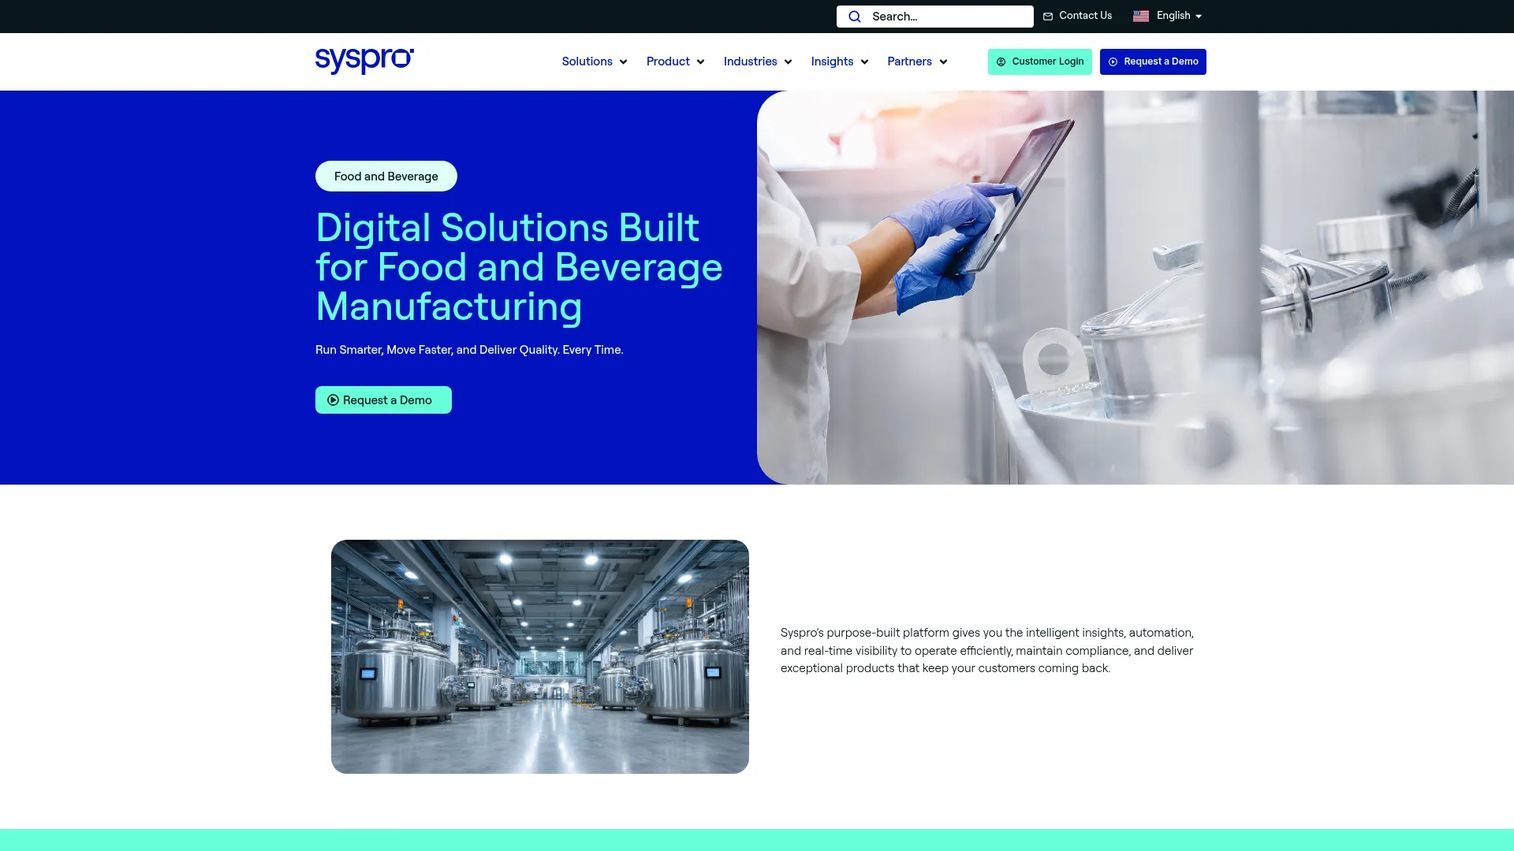Click the US flag icon
1514x851 pixels.
(x=1141, y=16)
